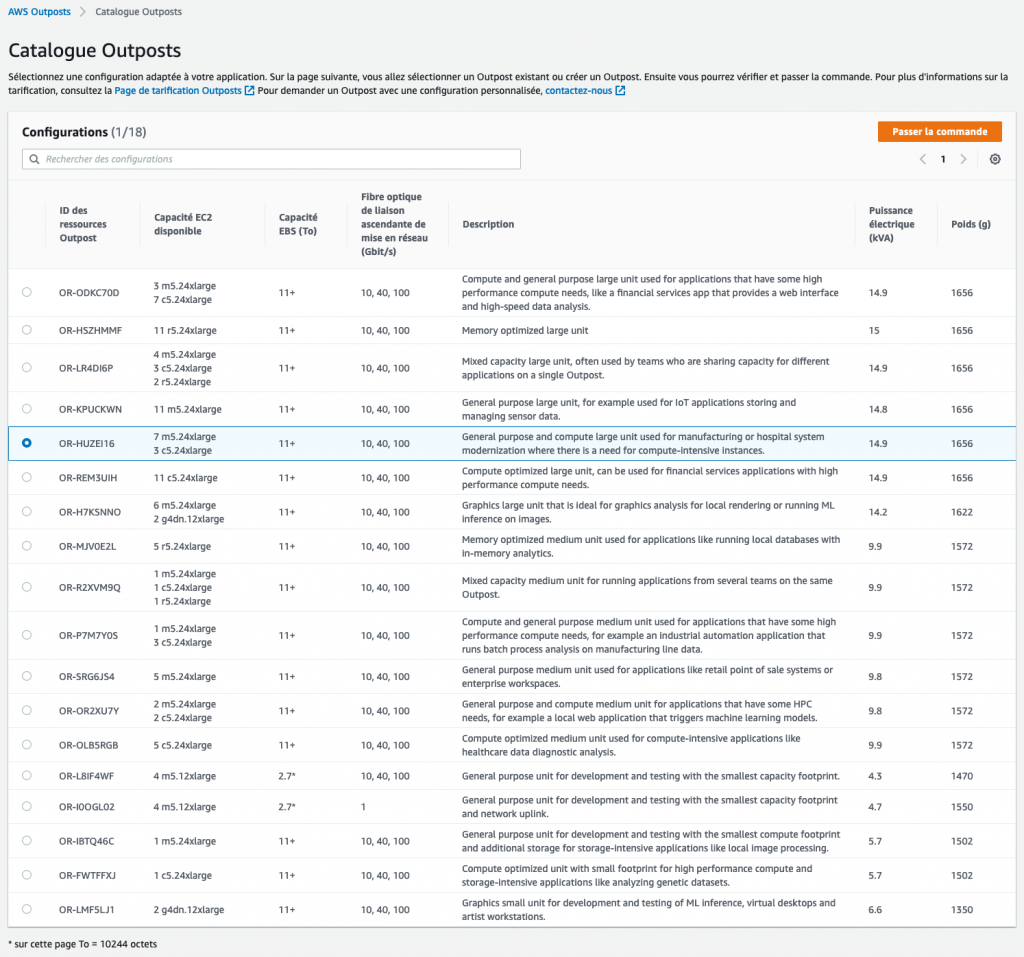Select radio button for OR-REM3UIH

pyautogui.click(x=27, y=478)
